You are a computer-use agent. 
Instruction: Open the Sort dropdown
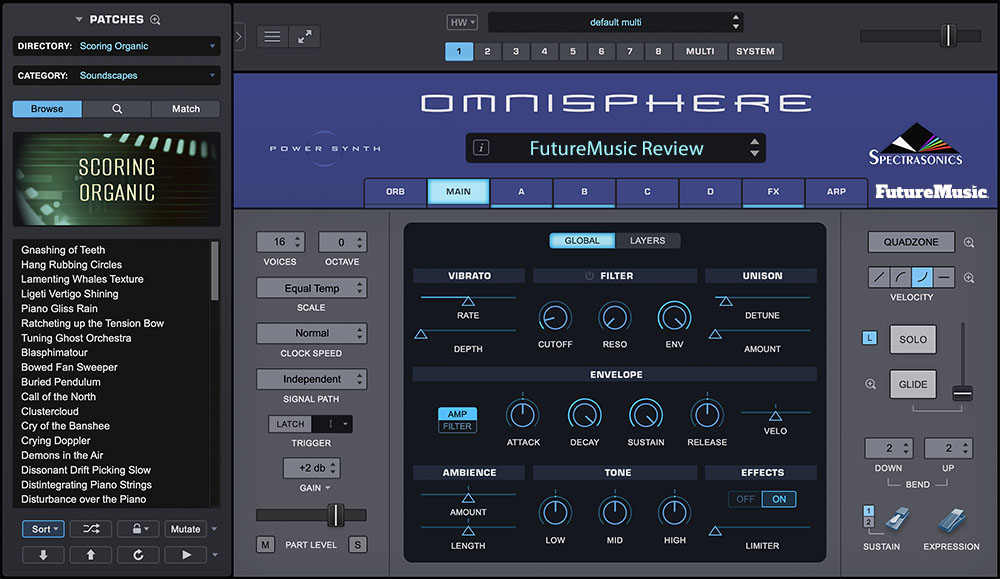coord(43,529)
